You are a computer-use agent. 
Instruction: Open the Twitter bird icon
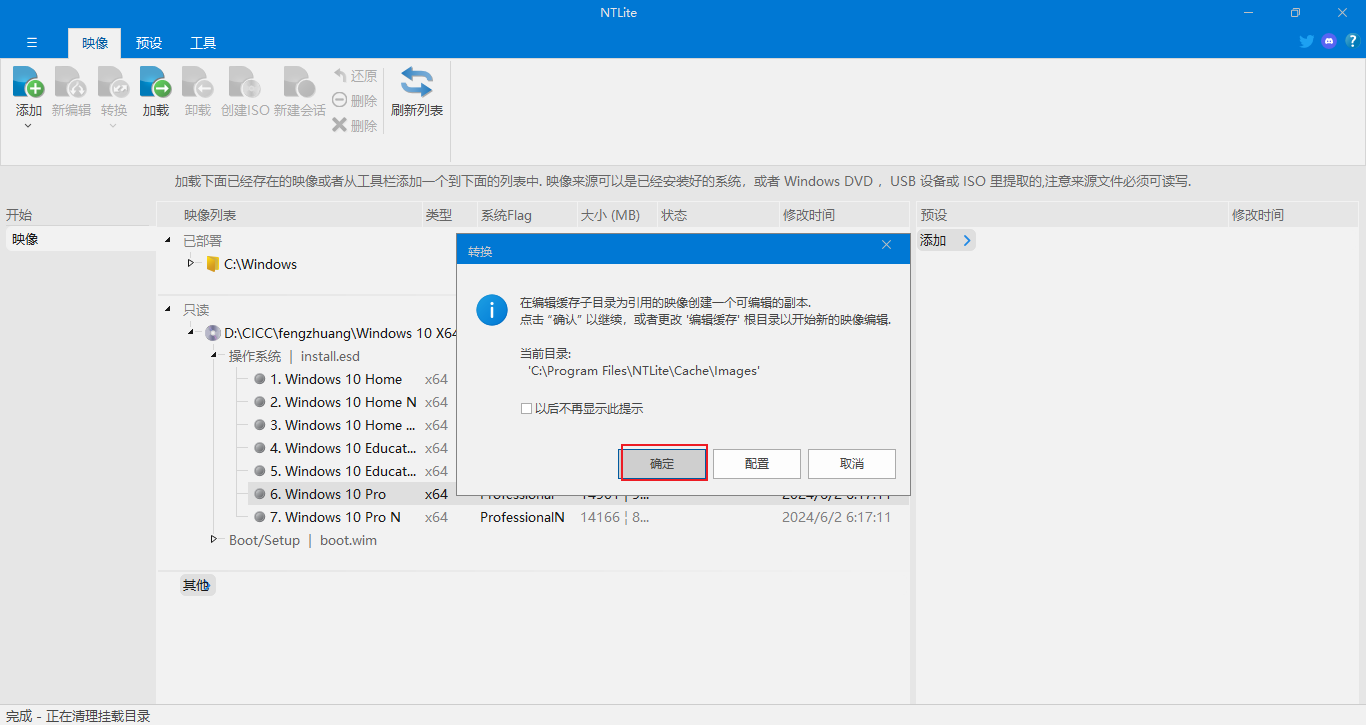point(1306,41)
